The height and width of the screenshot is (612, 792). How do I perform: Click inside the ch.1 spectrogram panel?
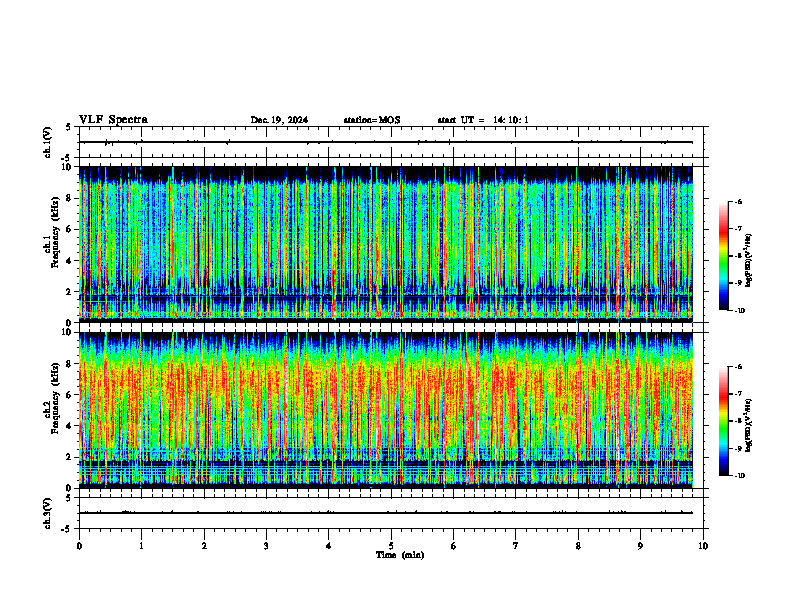386,244
